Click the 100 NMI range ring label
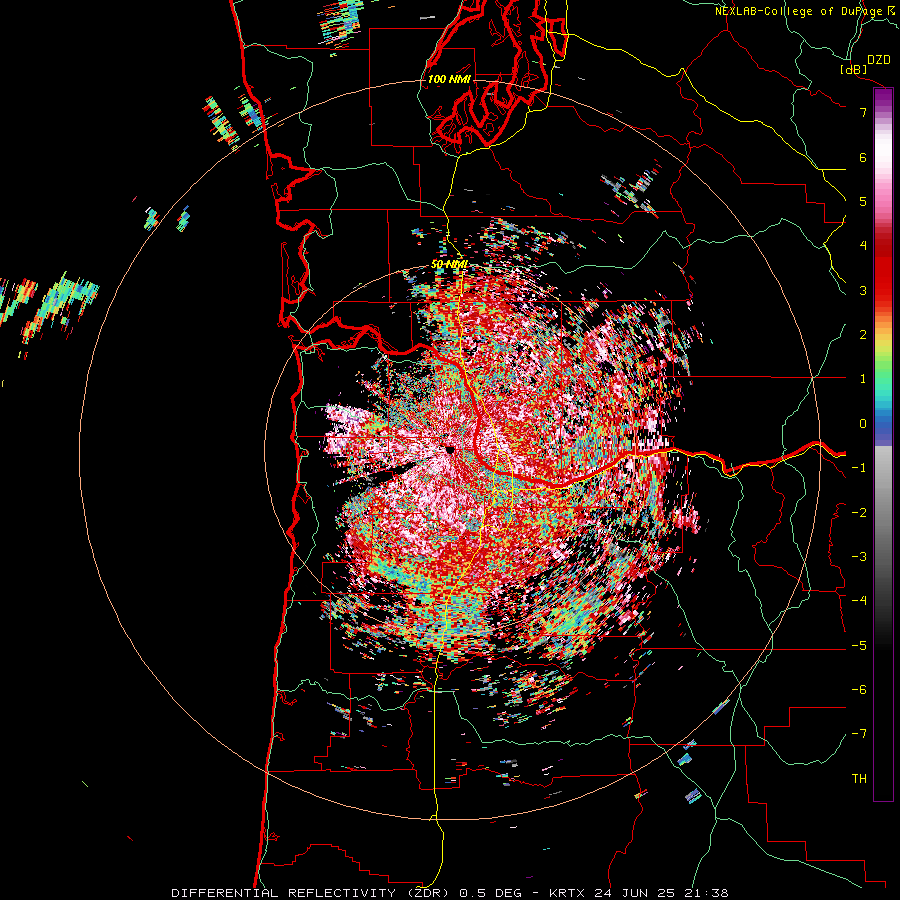 [x=449, y=79]
